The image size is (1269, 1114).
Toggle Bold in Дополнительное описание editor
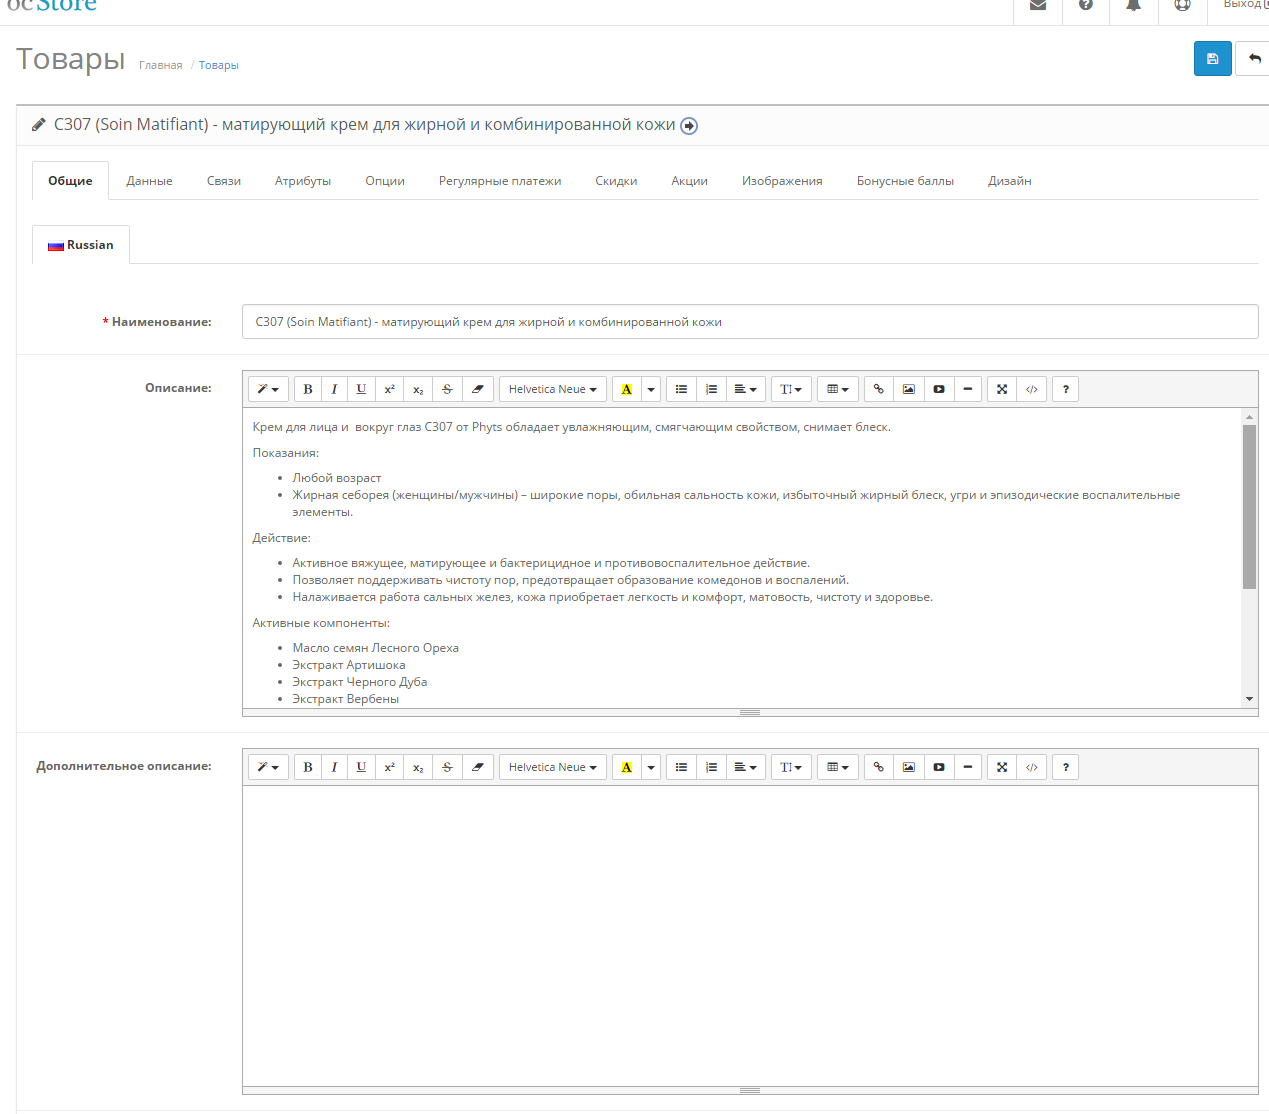pyautogui.click(x=308, y=767)
